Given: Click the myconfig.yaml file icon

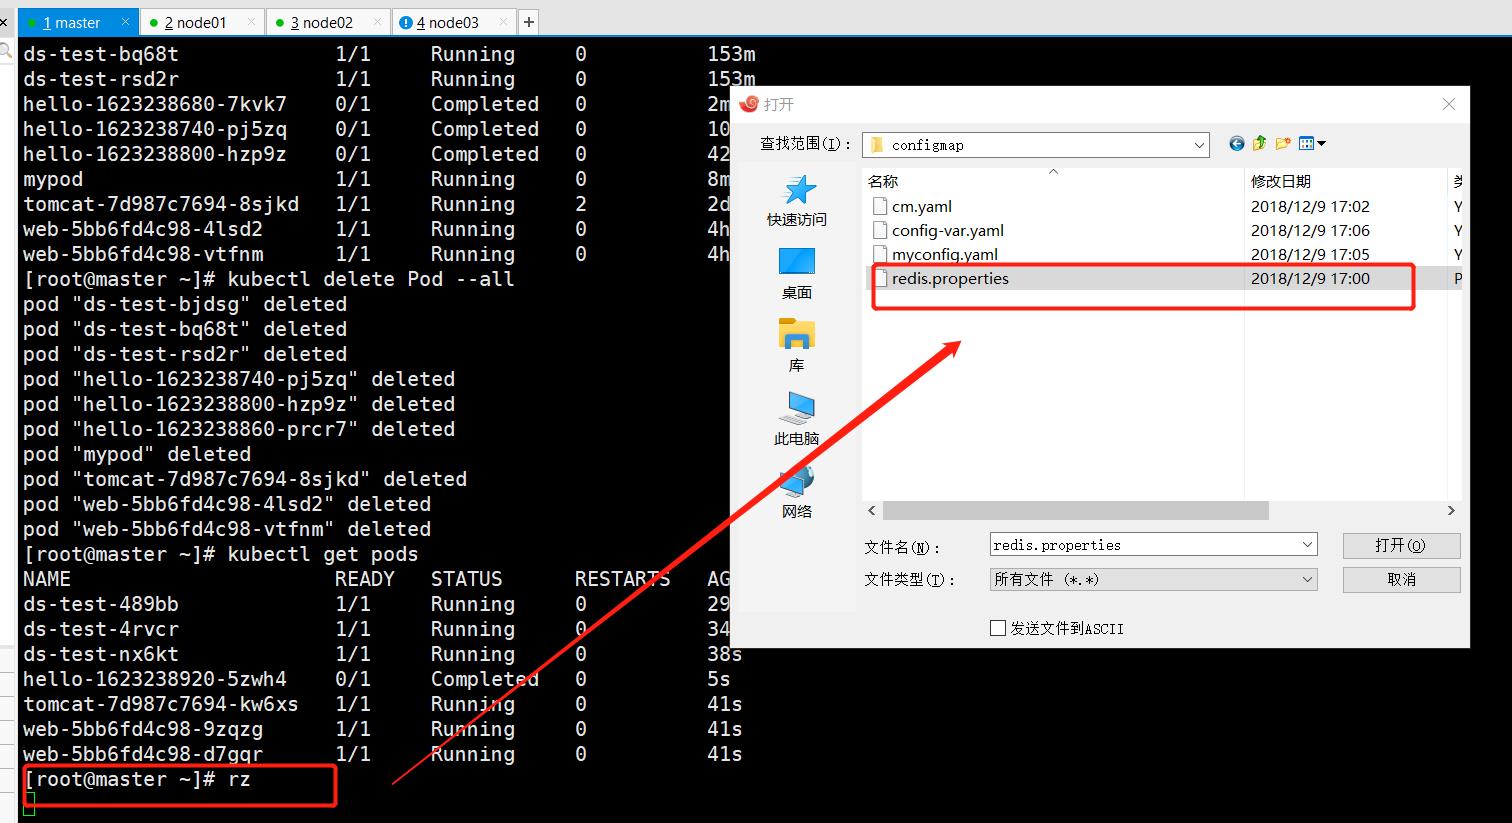Looking at the screenshot, I should 880,254.
